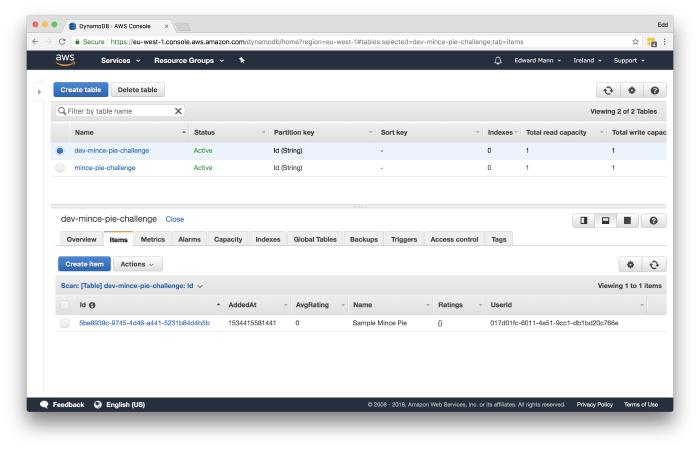Image resolution: width=700 pixels, height=450 pixels.
Task: Open the browser three-dot menu
Action: point(665,42)
